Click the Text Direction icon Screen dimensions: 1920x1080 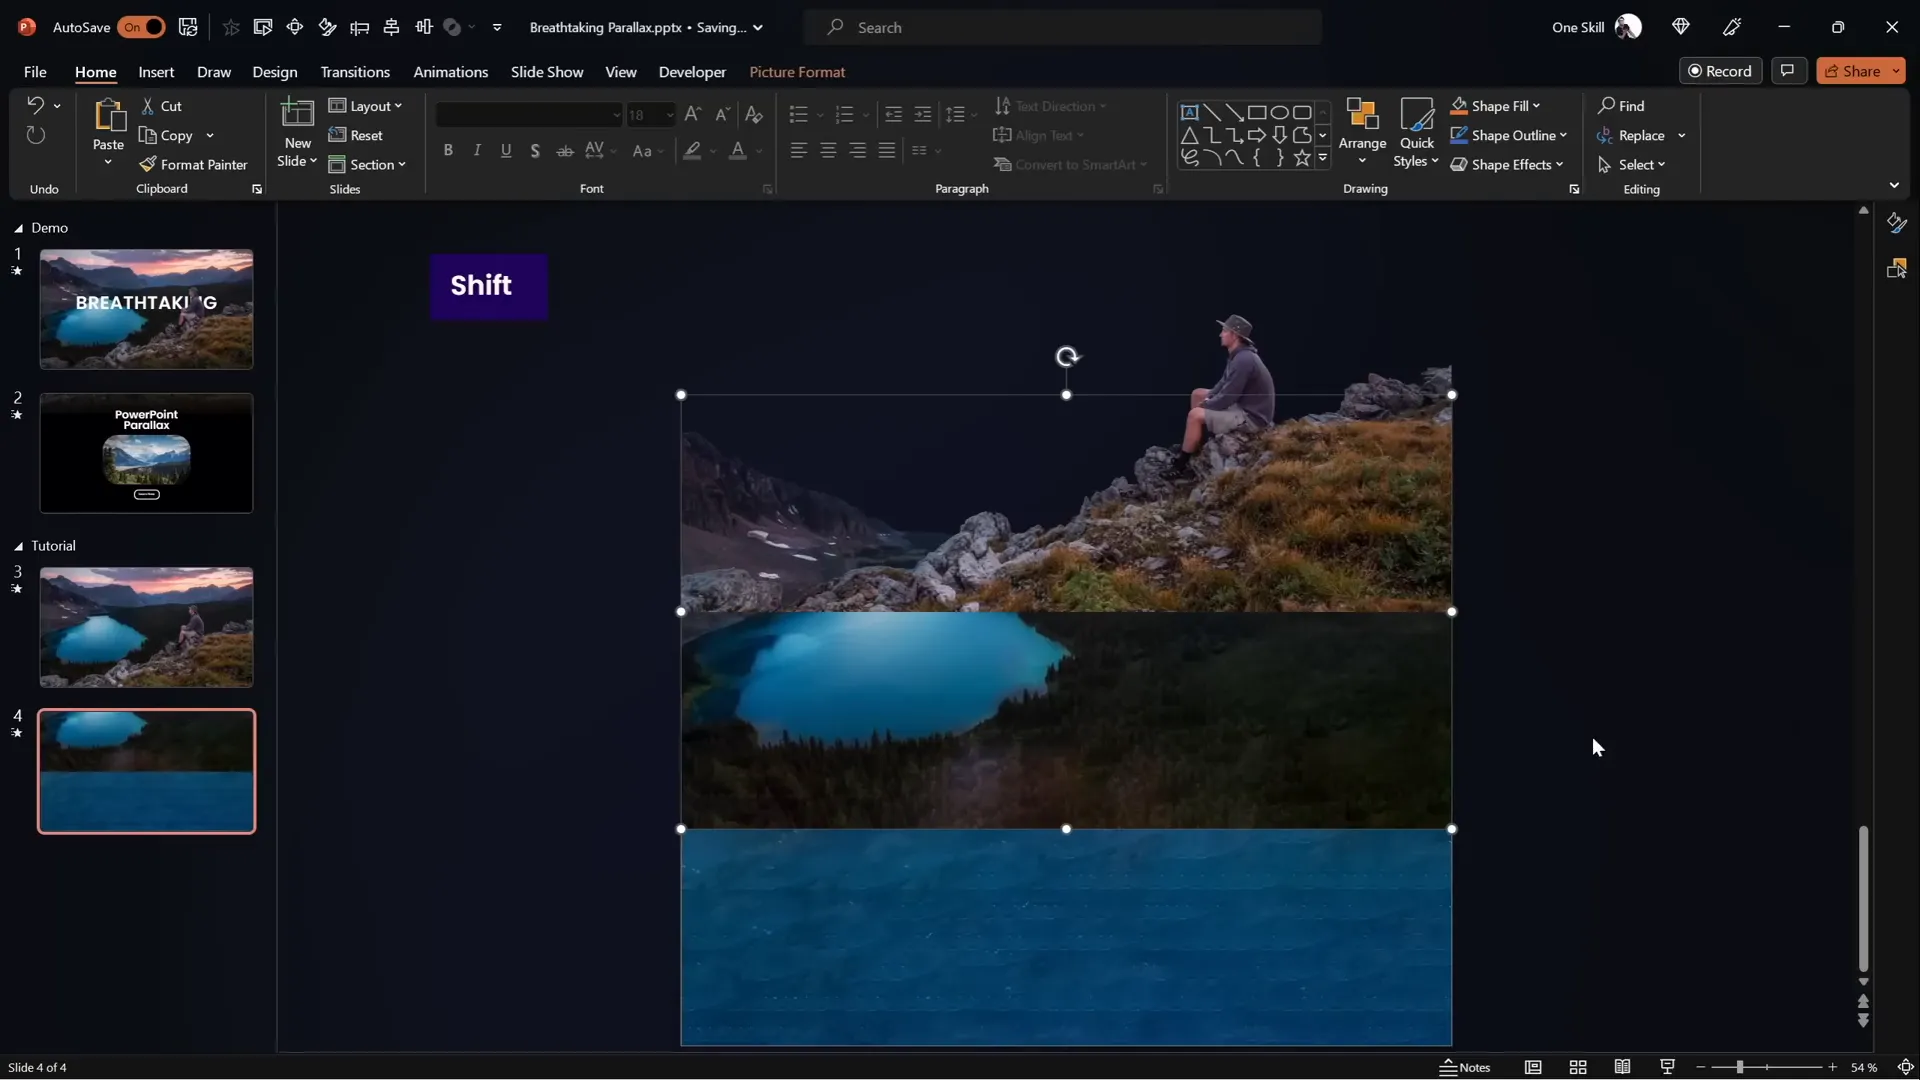pos(1005,106)
